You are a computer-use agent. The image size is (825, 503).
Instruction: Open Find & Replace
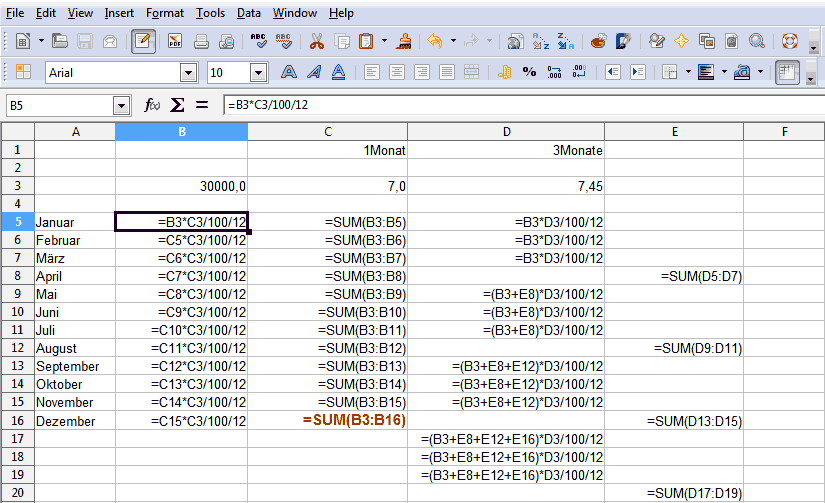pos(656,41)
